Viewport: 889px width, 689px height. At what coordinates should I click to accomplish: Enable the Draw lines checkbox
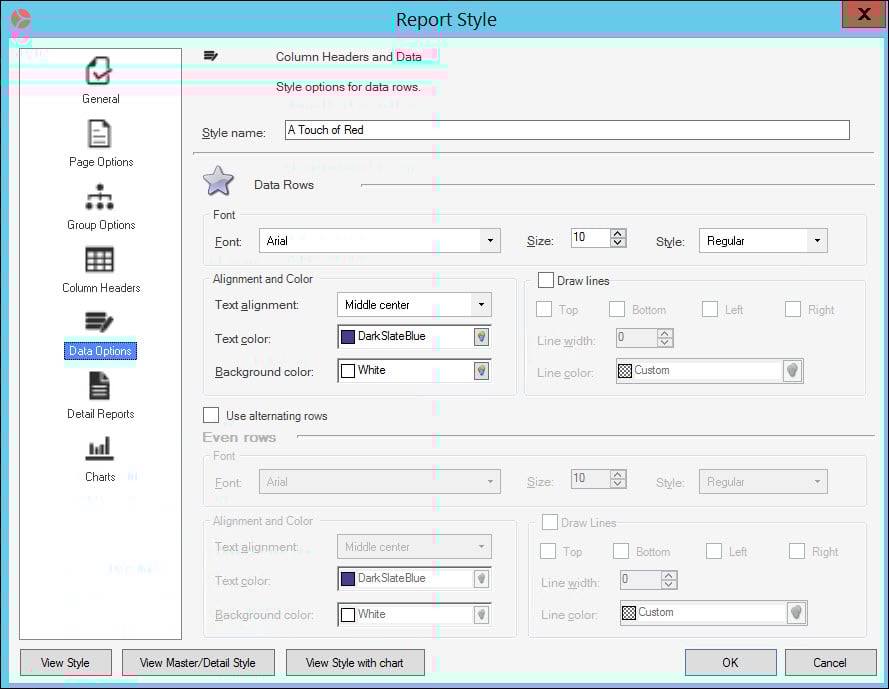(546, 280)
